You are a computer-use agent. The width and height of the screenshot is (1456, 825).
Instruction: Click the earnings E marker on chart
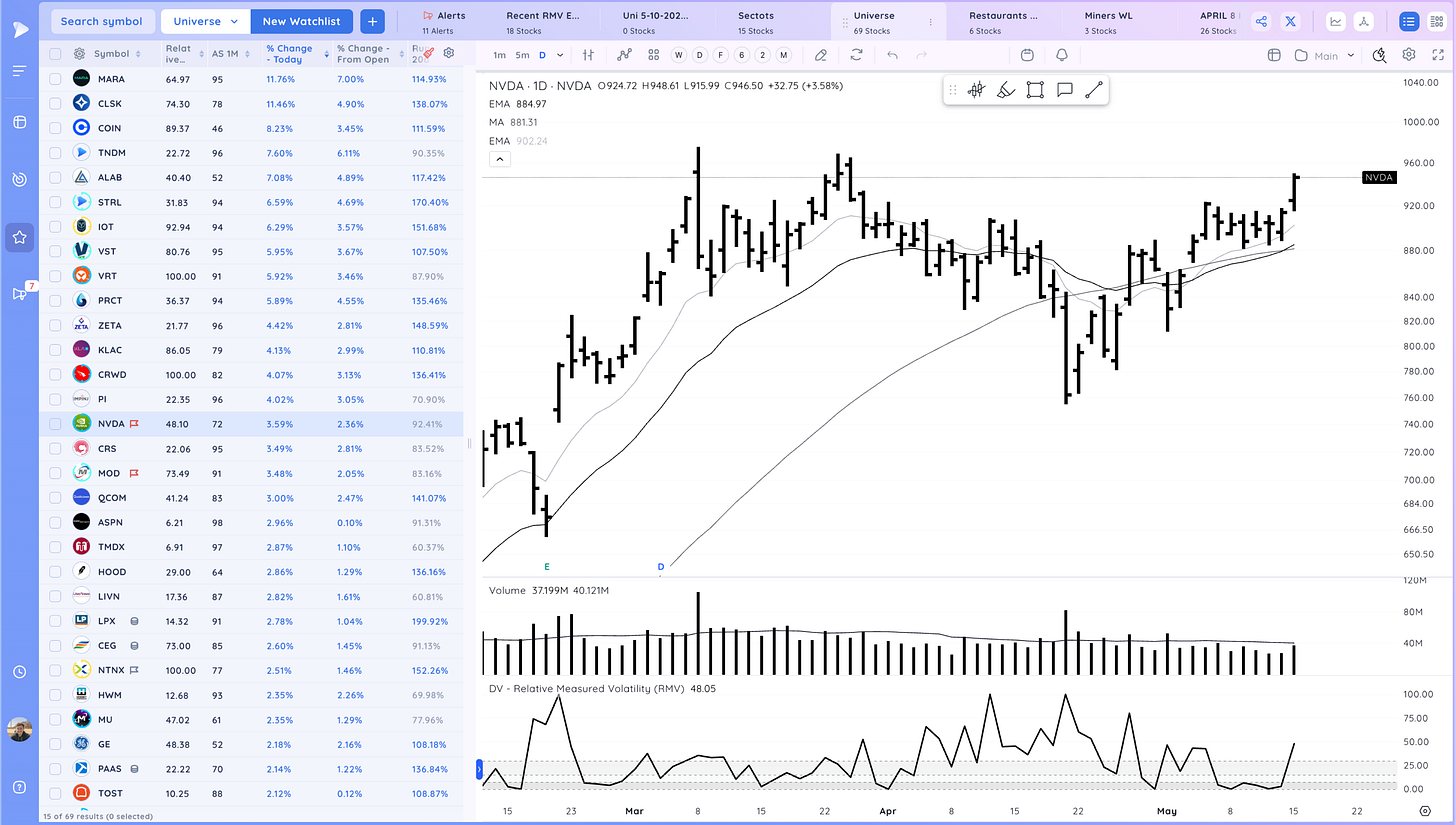coord(547,566)
